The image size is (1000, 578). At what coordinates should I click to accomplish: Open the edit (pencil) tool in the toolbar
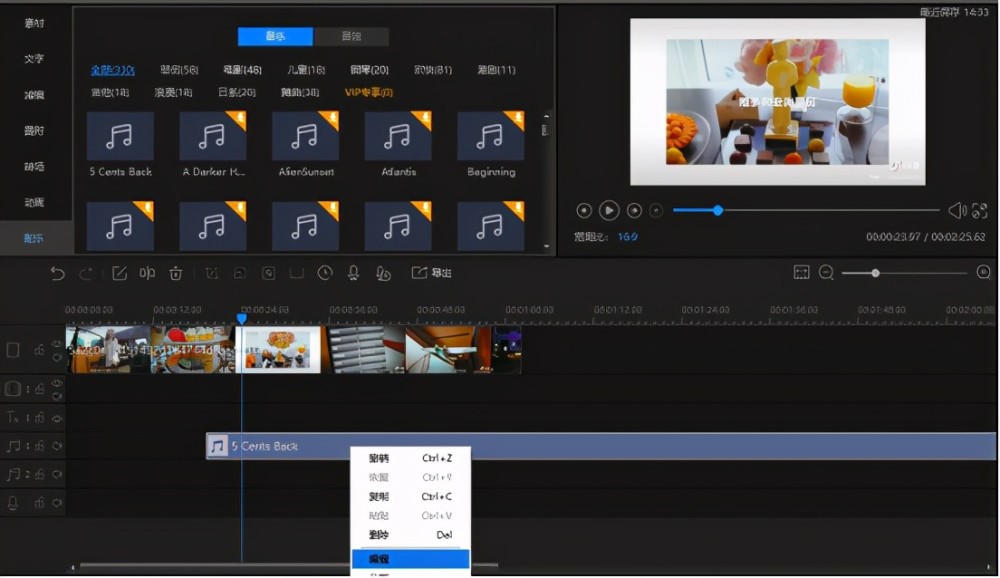[x=119, y=274]
